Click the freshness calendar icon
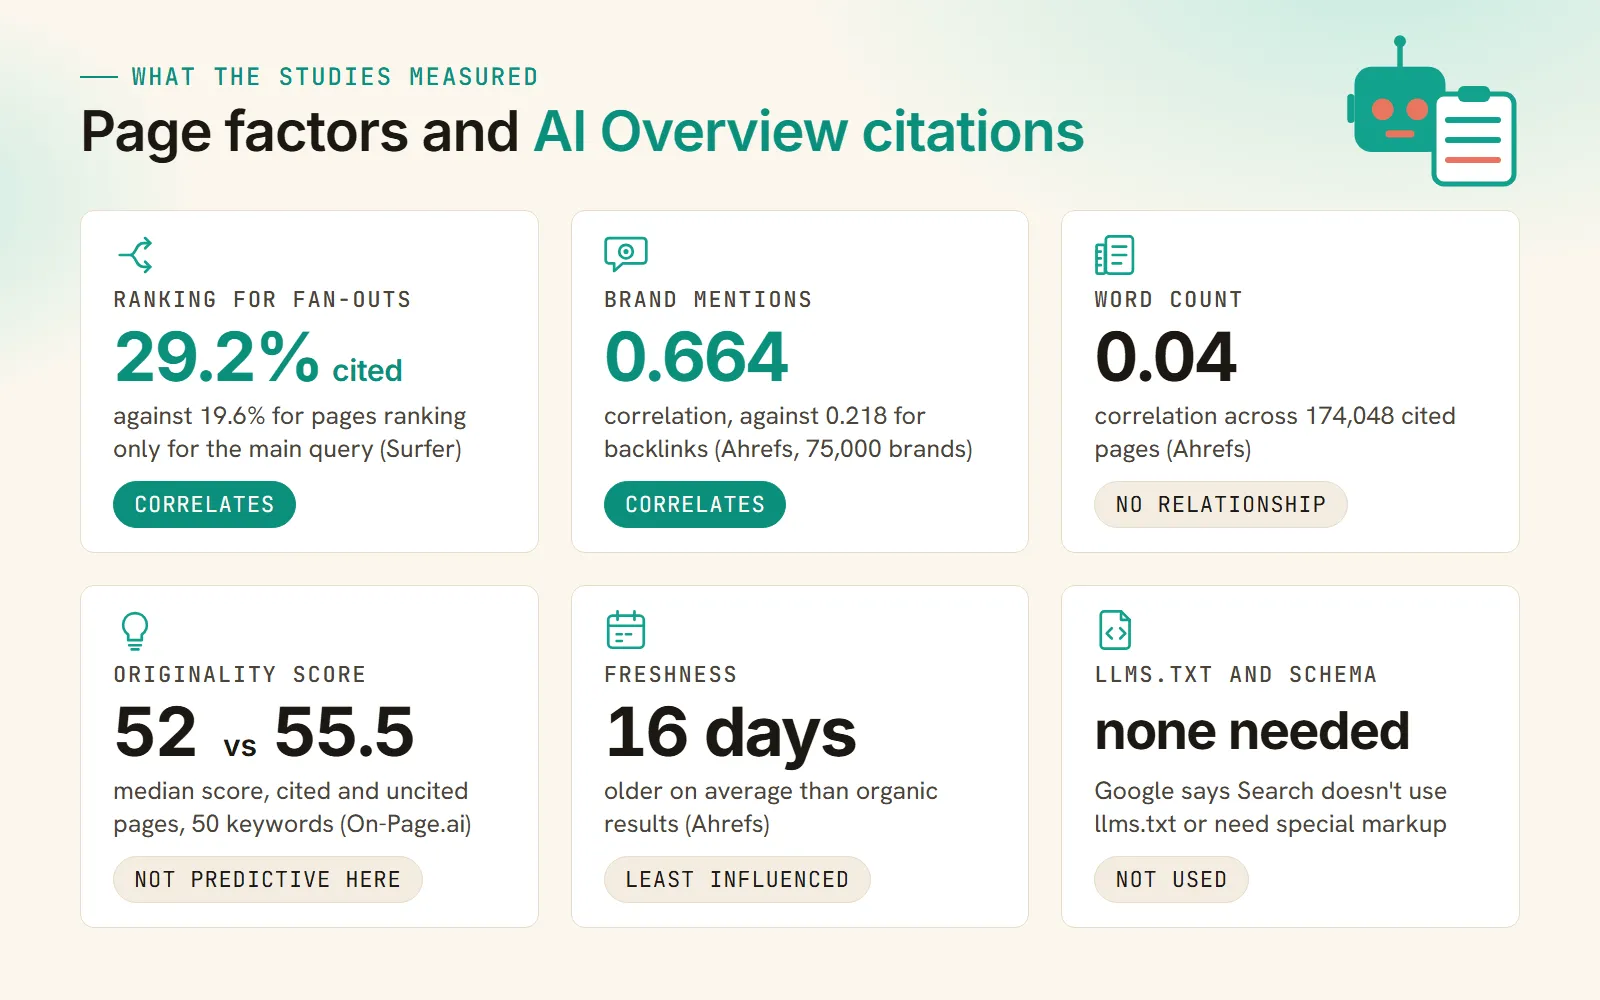Screen dimensions: 1600x1000 click(x=626, y=630)
